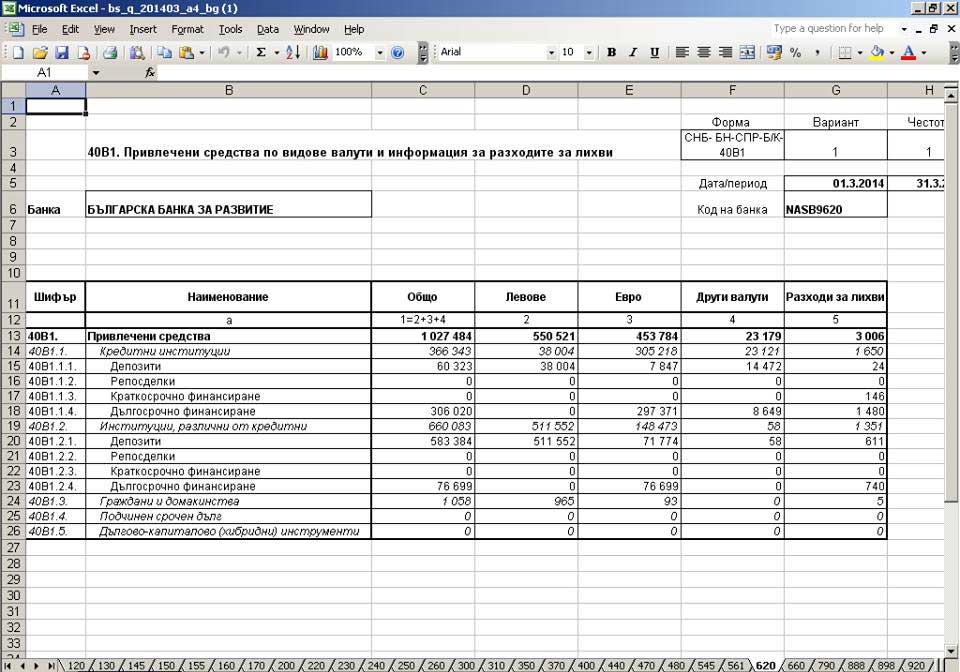The height and width of the screenshot is (672, 960).
Task: Apply borders with the Borders icon
Action: (x=845, y=53)
